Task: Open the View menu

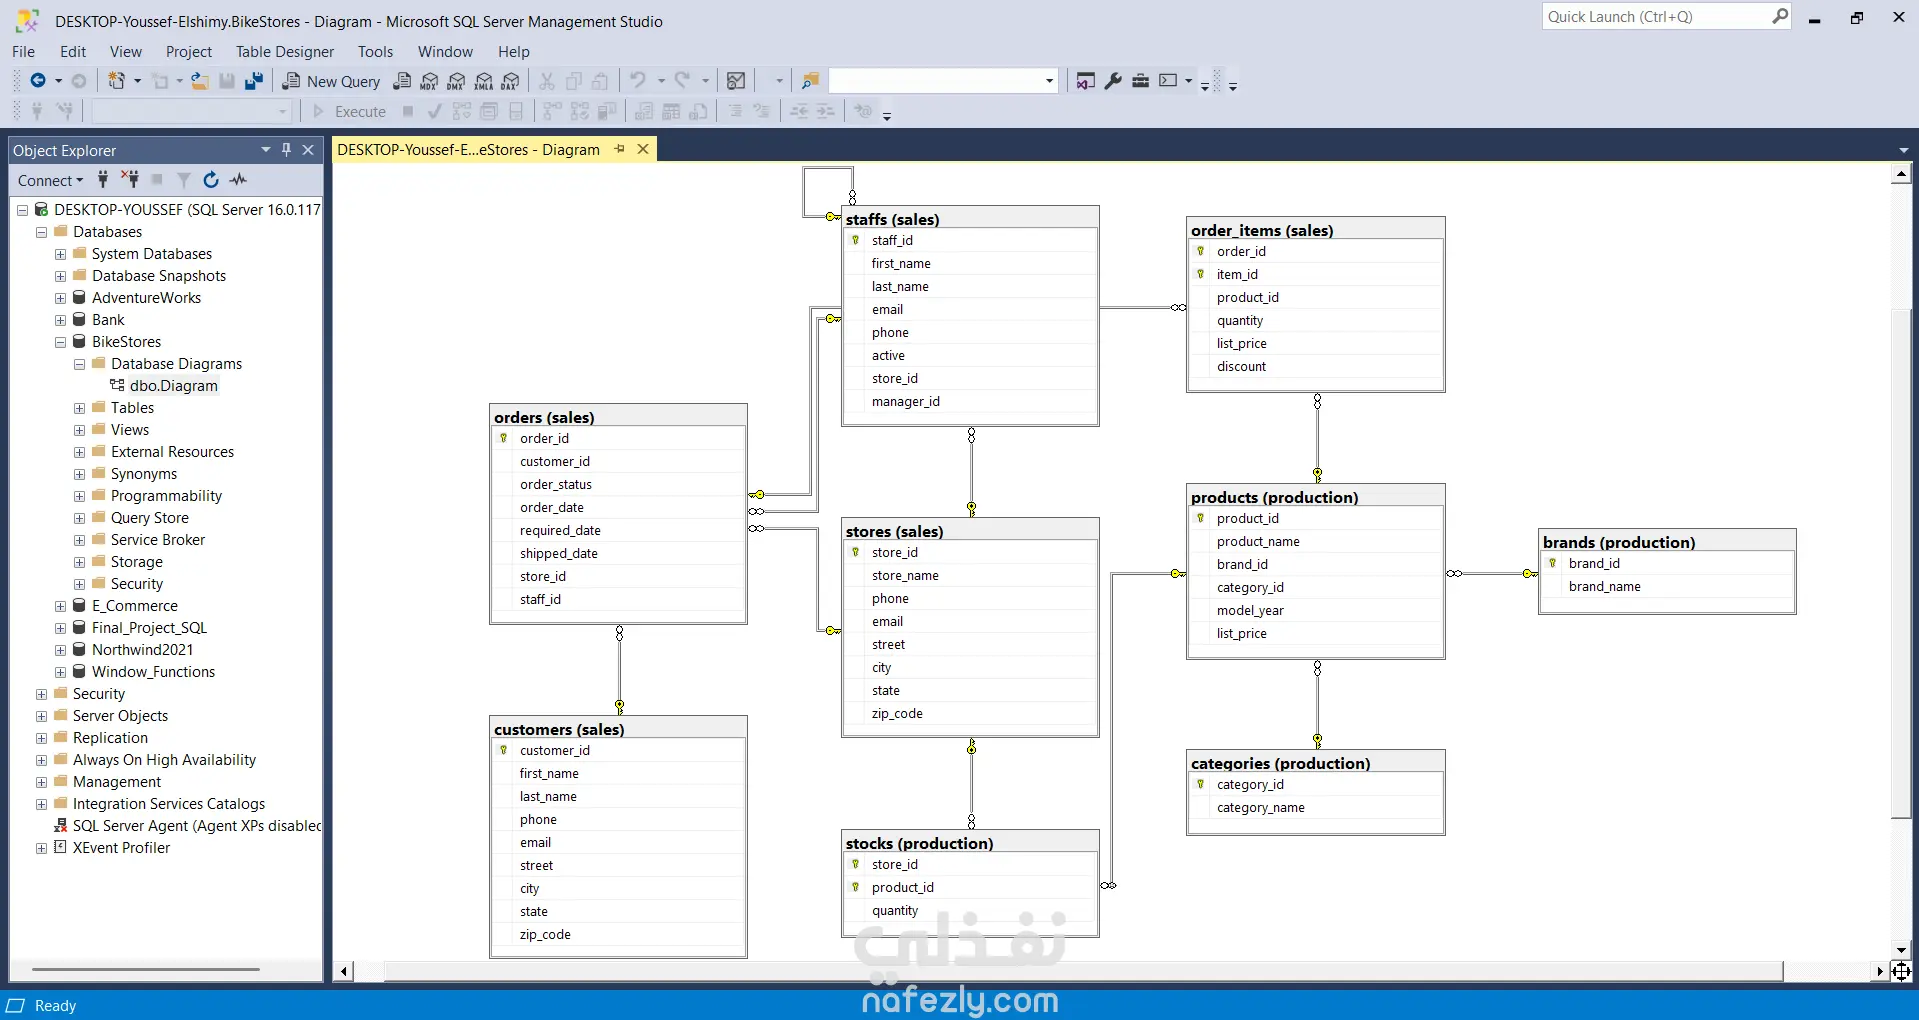Action: click(x=126, y=52)
